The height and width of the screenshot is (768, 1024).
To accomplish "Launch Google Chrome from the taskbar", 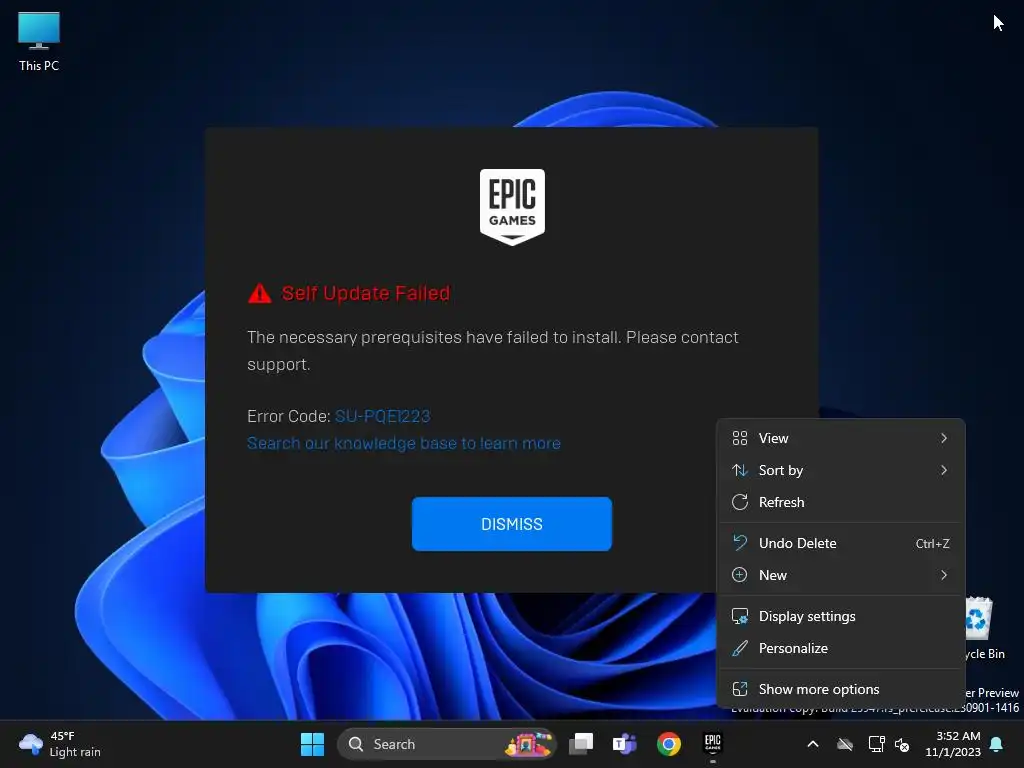I will 669,744.
